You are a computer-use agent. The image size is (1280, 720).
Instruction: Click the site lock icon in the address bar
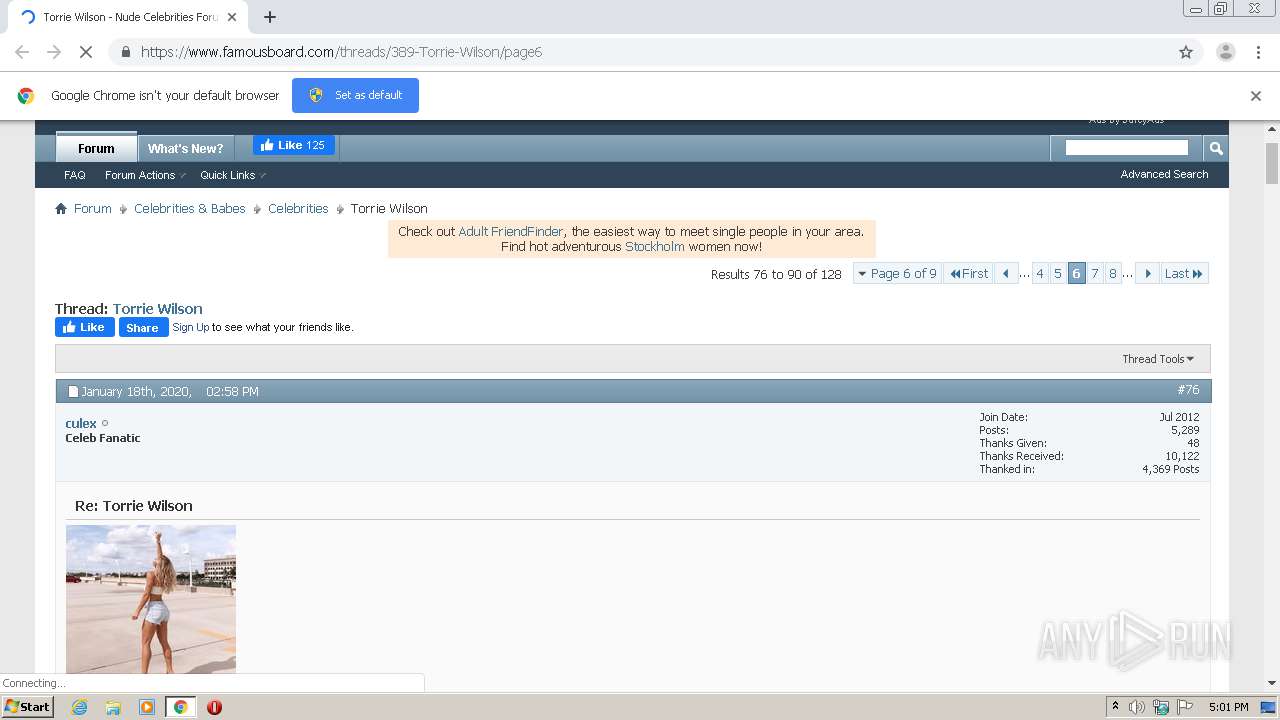coord(125,52)
